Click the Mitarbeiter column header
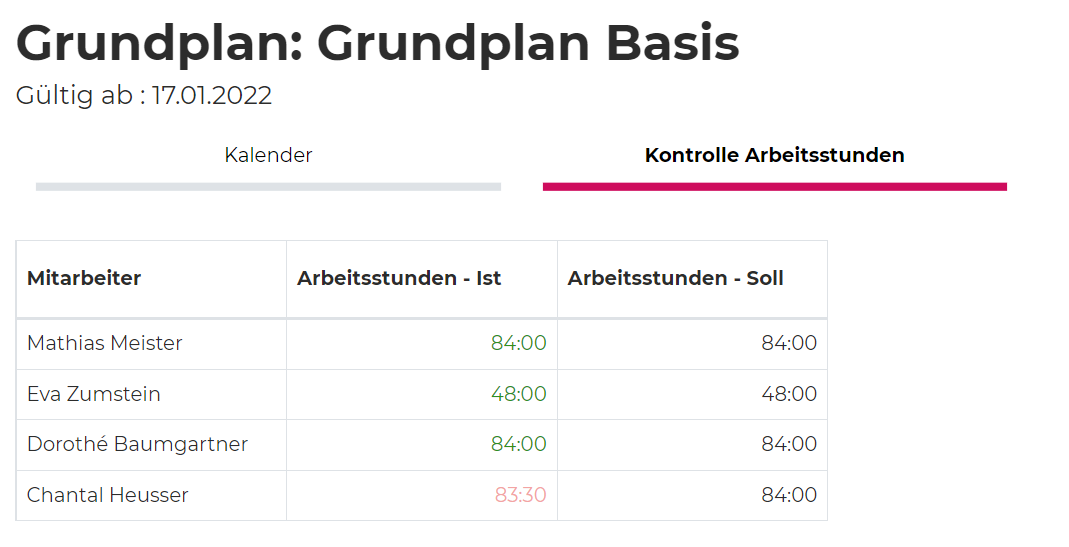The width and height of the screenshot is (1069, 547). (x=84, y=278)
